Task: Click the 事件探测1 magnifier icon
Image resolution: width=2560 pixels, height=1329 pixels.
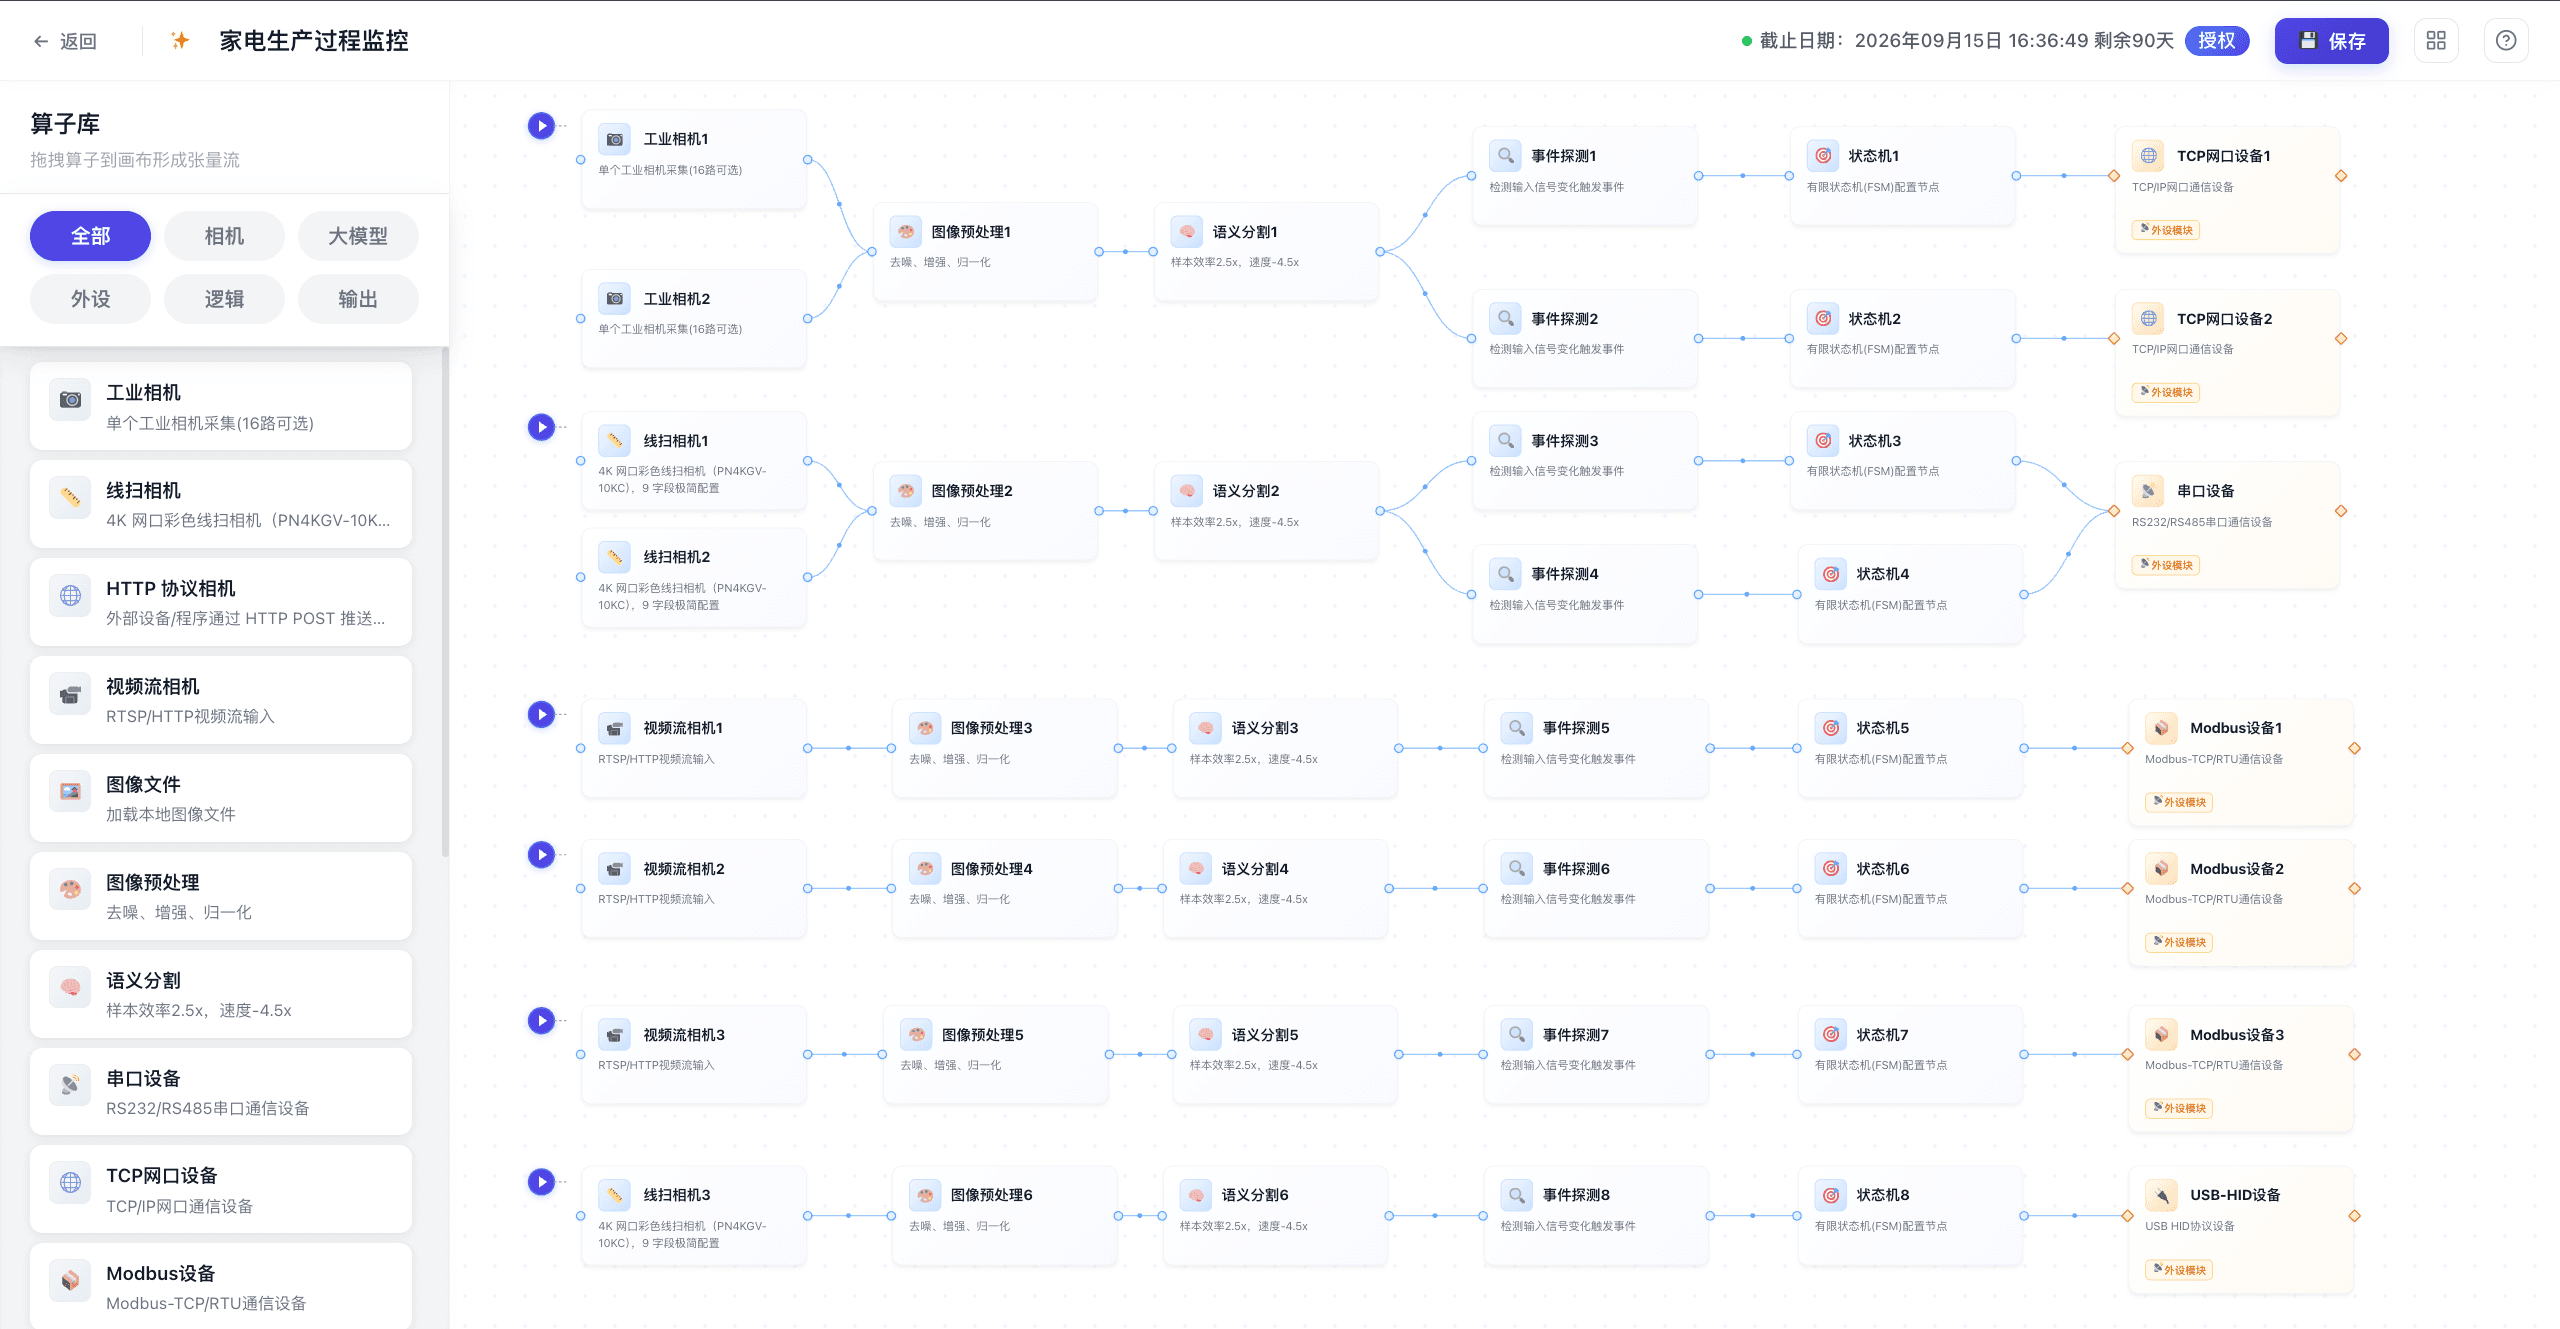Action: [x=1506, y=156]
